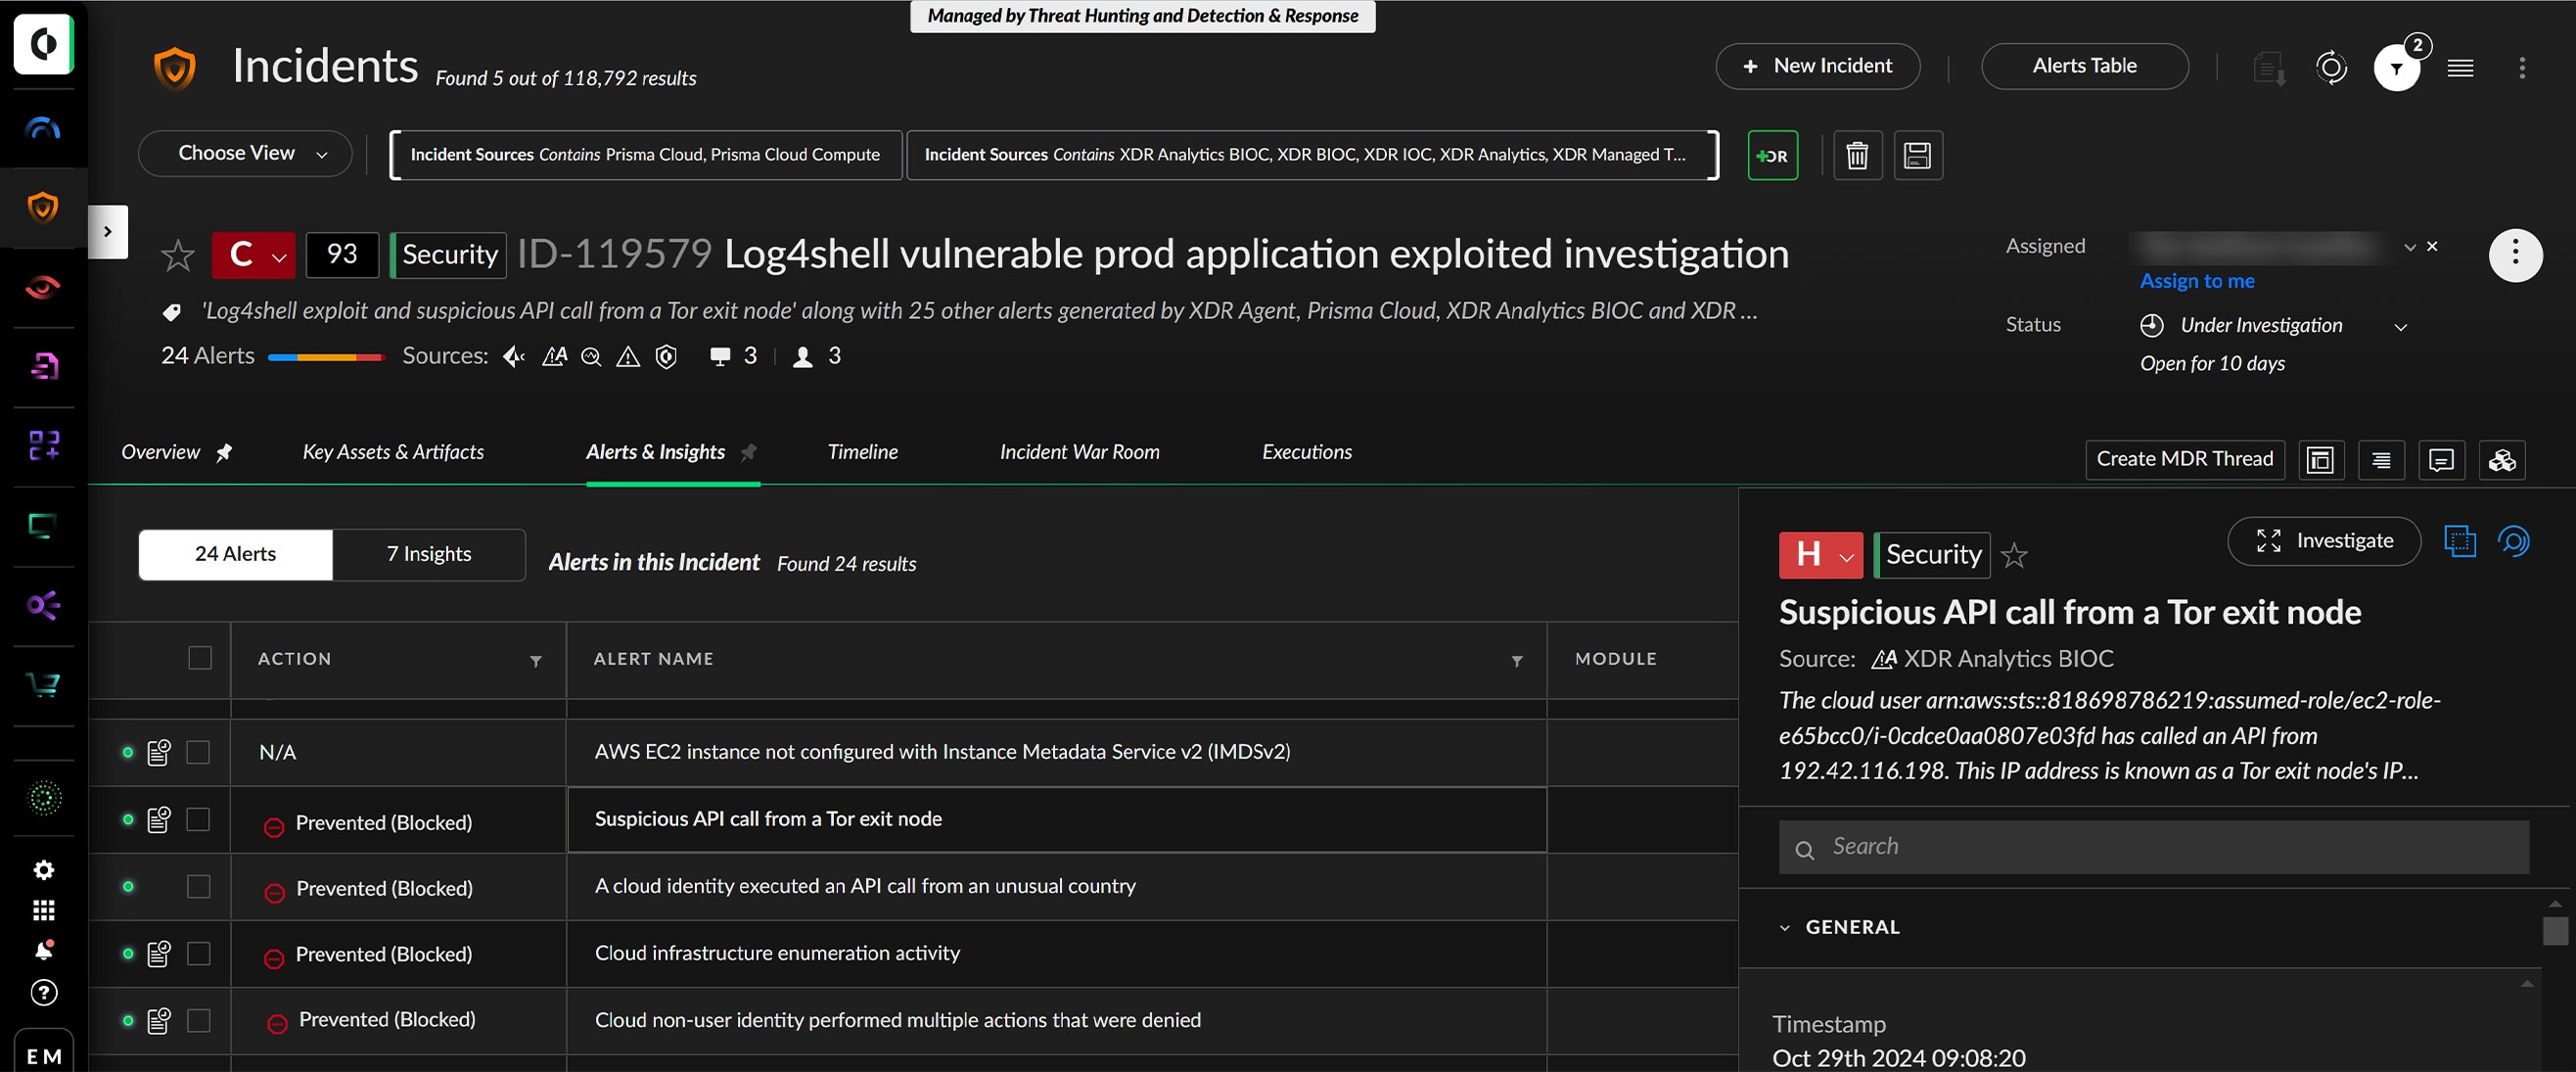Open the Cortex home logo icon
2576x1072 pixels.
(x=43, y=44)
